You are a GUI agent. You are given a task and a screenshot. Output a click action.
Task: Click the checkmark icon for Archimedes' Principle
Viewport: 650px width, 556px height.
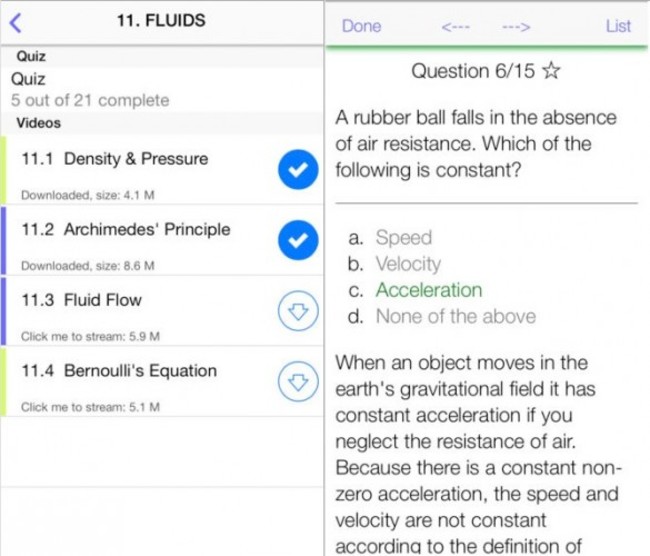297,240
